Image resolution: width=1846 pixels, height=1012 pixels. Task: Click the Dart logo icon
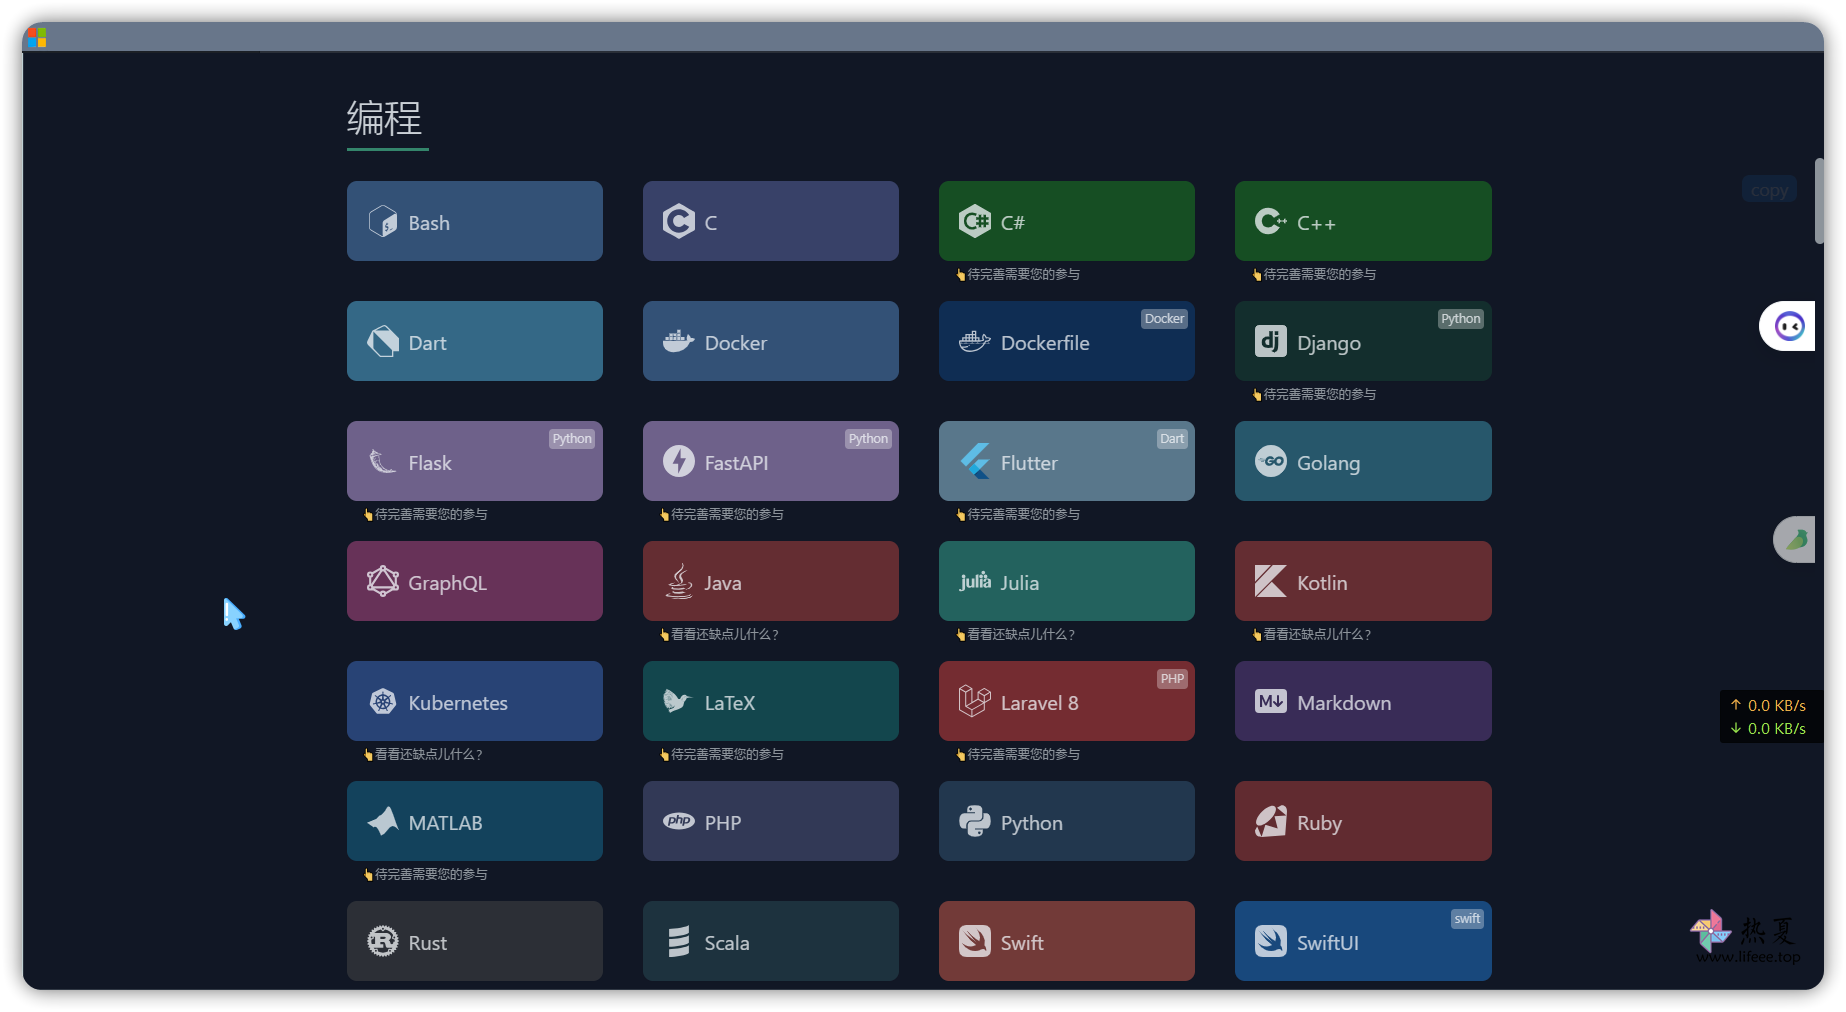tap(382, 341)
